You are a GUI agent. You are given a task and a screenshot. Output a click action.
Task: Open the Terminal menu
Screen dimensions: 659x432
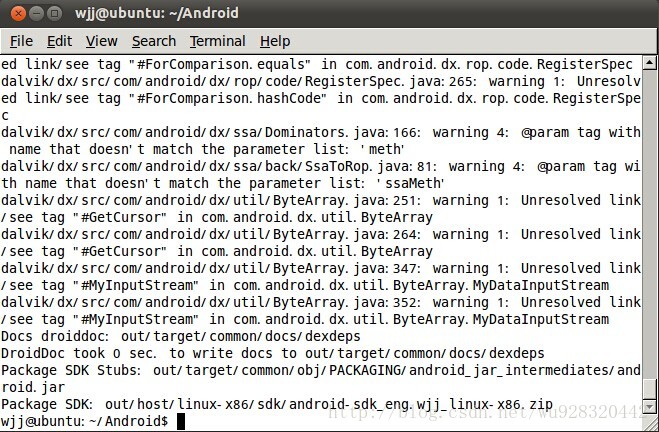217,41
